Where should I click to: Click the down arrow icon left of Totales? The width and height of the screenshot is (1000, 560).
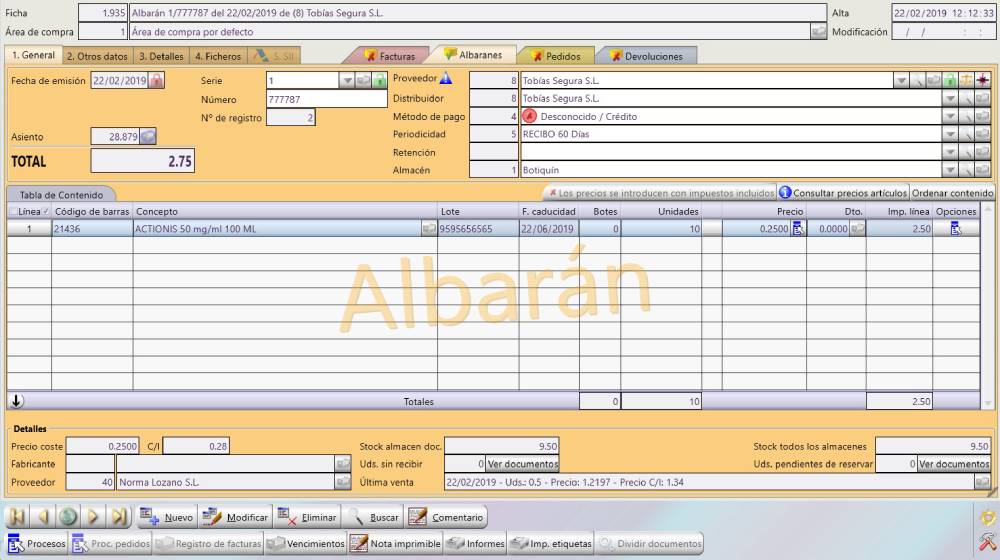pyautogui.click(x=17, y=401)
